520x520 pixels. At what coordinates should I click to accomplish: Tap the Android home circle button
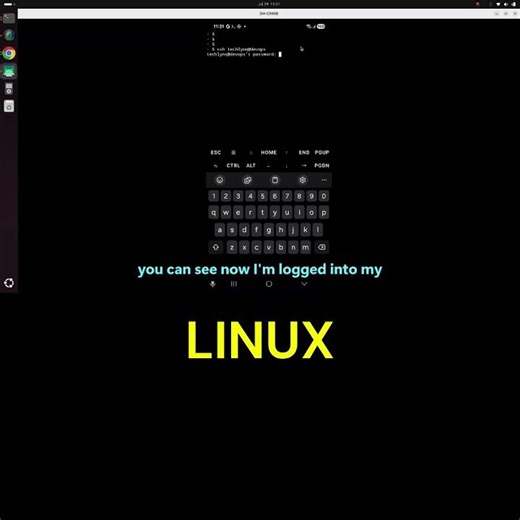(269, 284)
